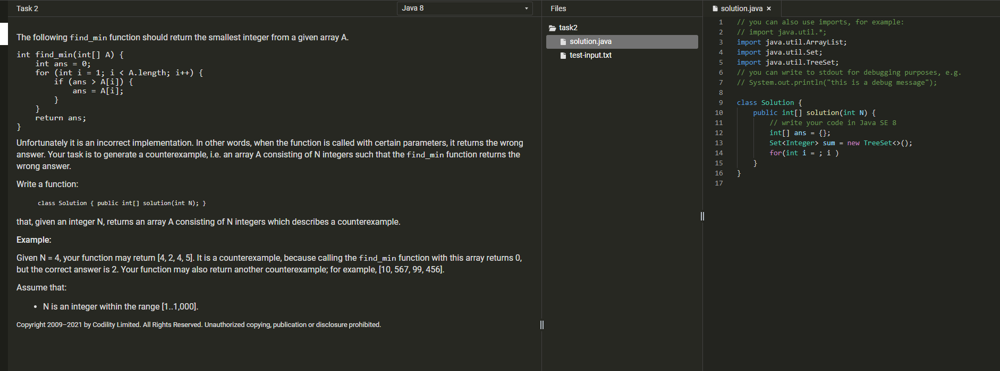Click the splitter handle between Files and editor

[x=702, y=217]
